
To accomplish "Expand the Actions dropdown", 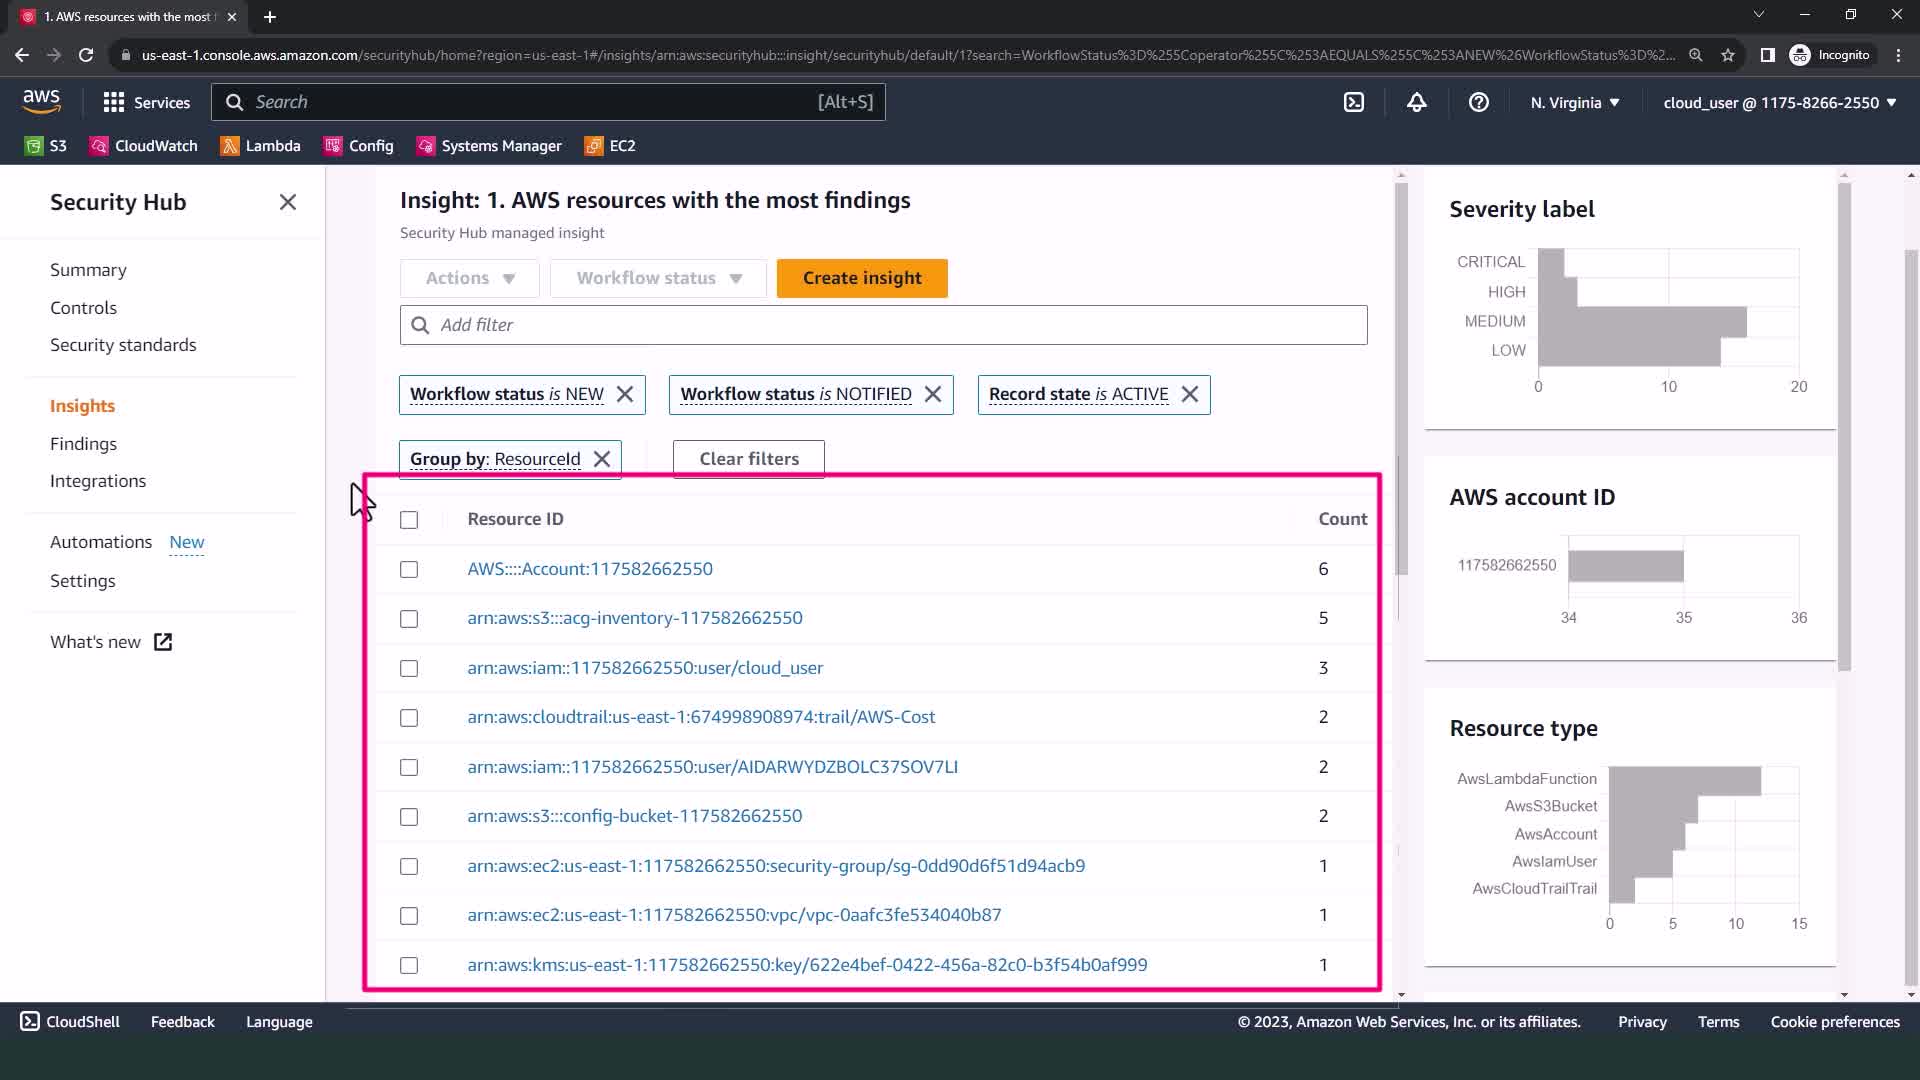I will (470, 278).
